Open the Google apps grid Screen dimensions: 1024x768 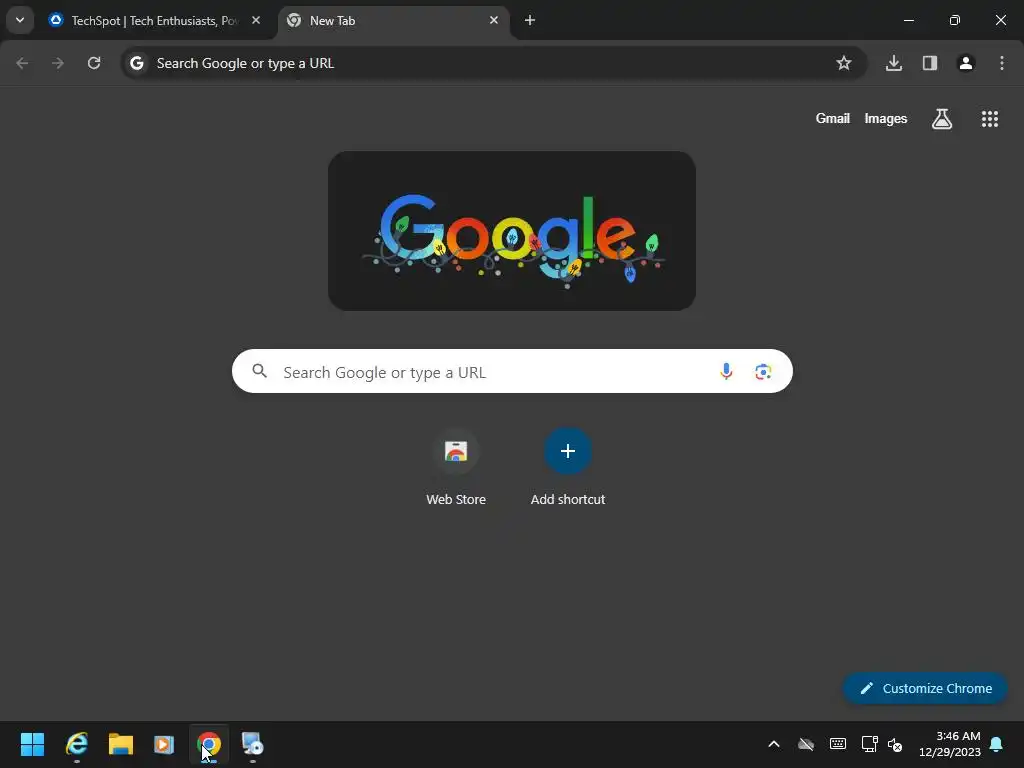(x=989, y=119)
